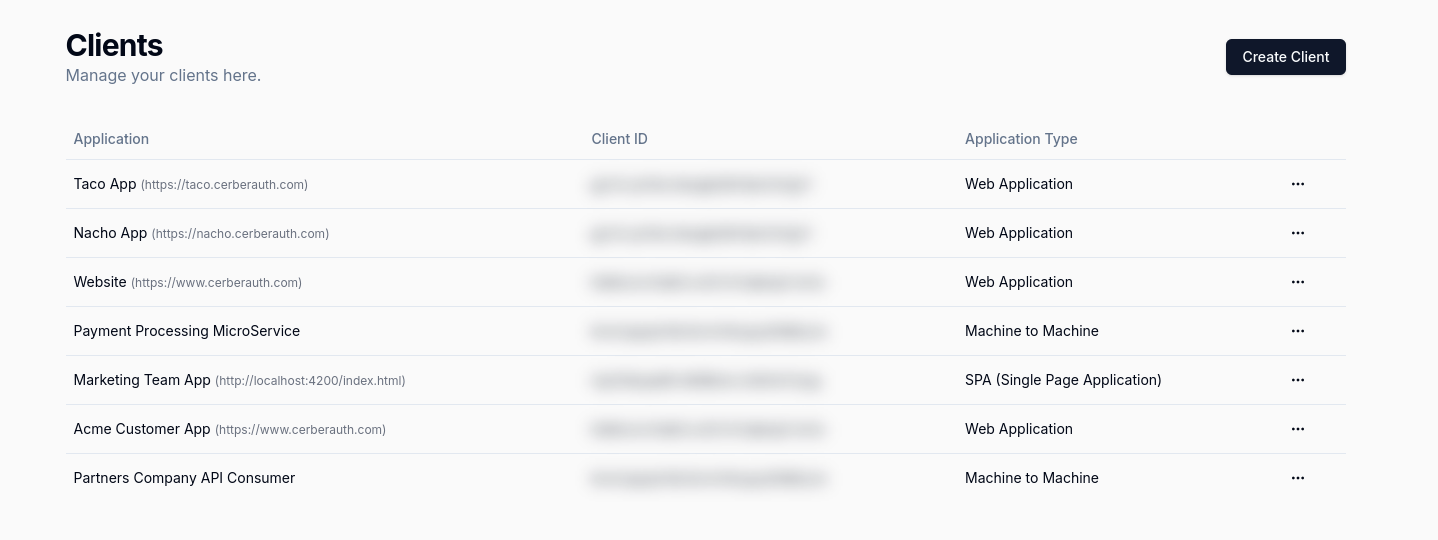The width and height of the screenshot is (1438, 540).
Task: Click the Client ID column header
Action: pos(619,139)
